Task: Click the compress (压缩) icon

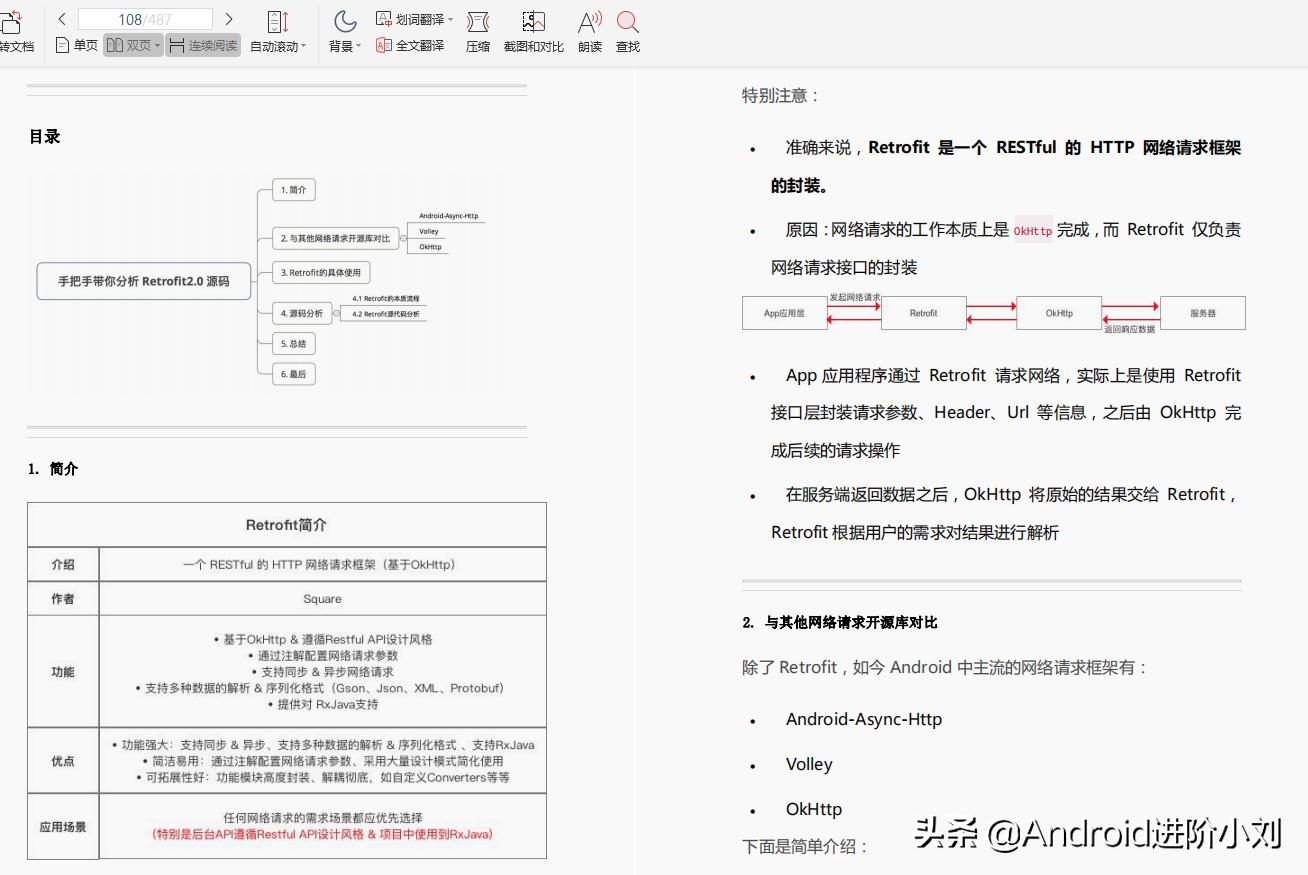Action: click(x=478, y=22)
